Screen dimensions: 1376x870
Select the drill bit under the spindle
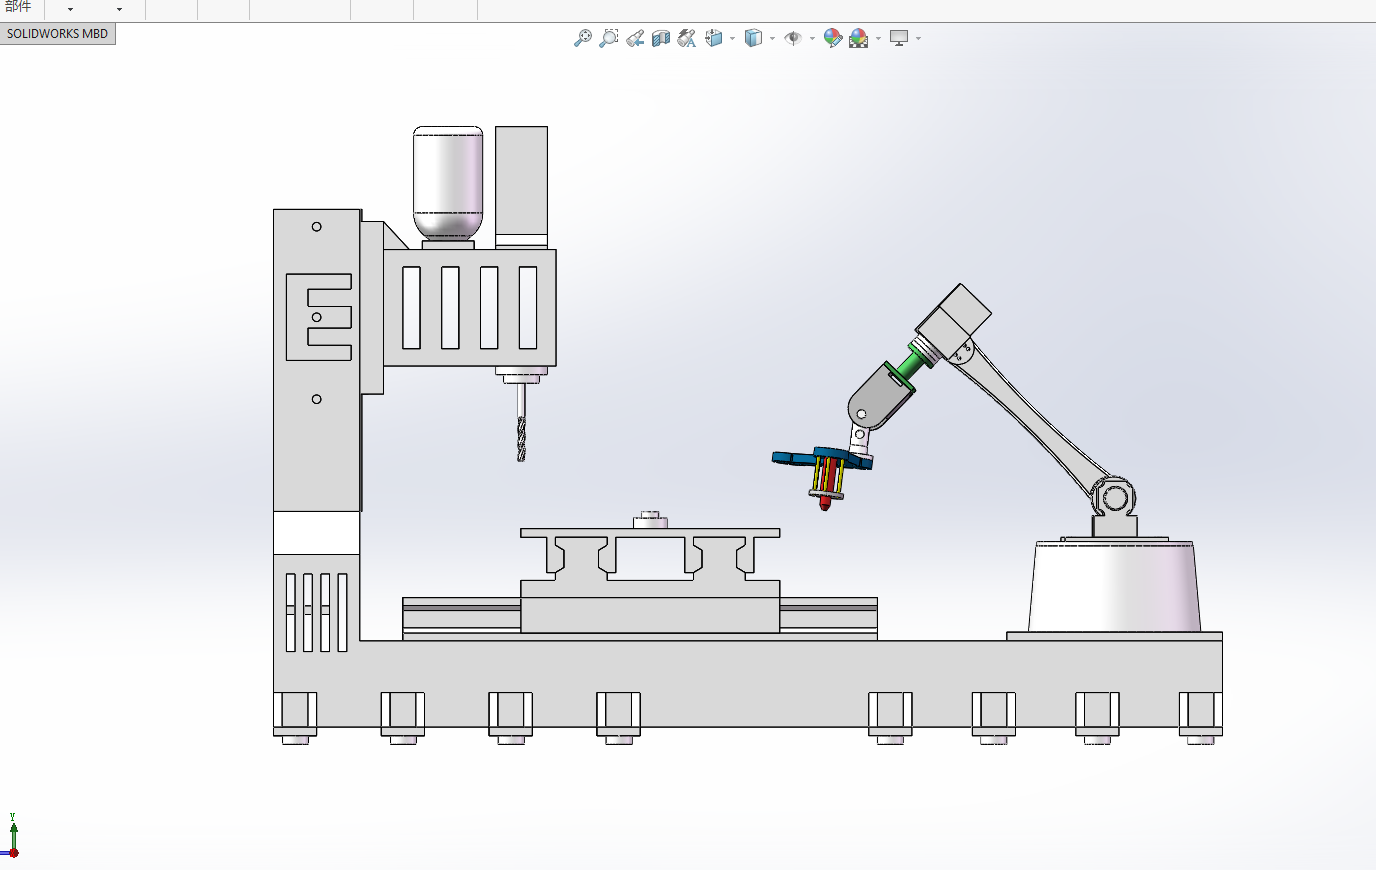[x=521, y=424]
